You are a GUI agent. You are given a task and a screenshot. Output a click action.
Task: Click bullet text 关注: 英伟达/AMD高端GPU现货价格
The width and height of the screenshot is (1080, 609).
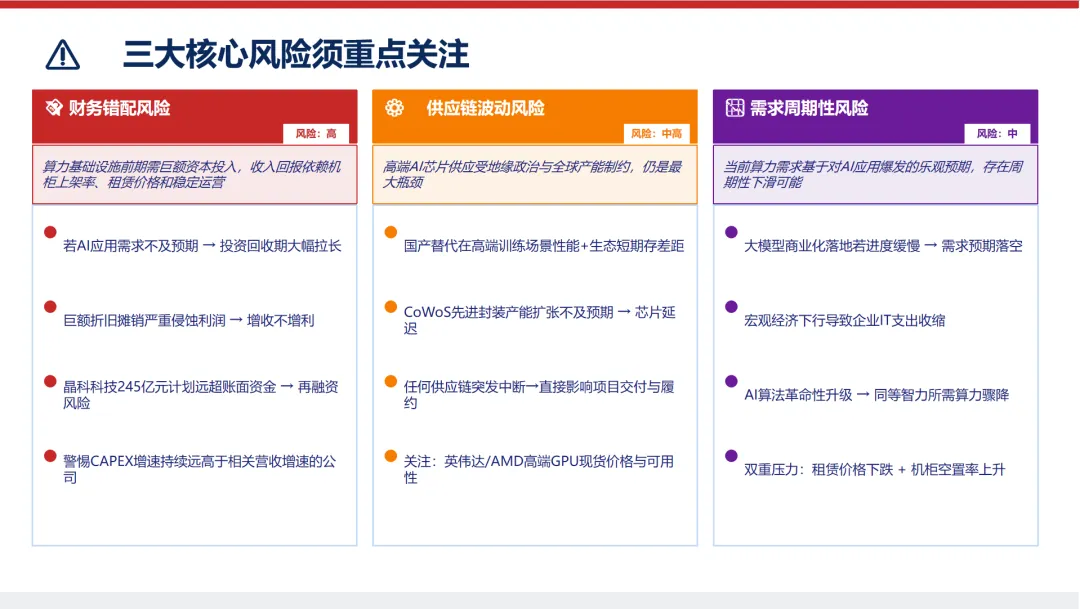pos(539,469)
